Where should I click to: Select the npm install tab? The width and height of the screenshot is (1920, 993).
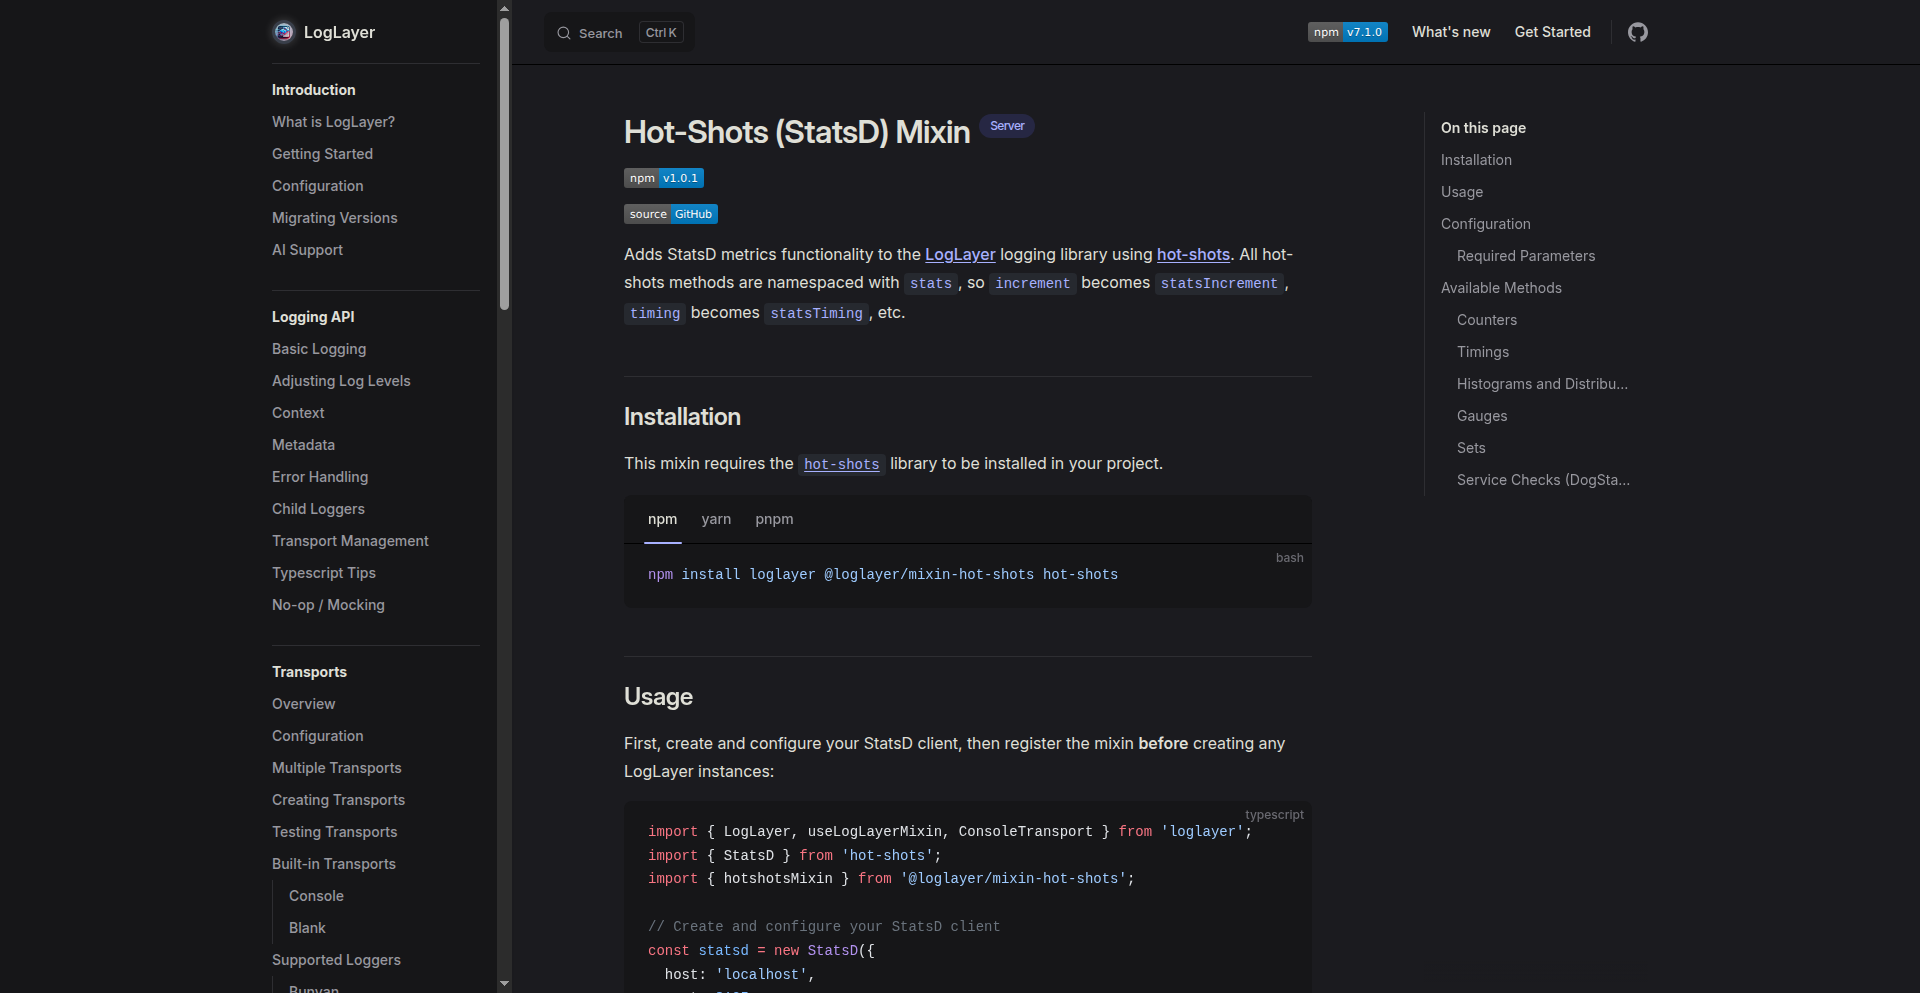tap(662, 519)
